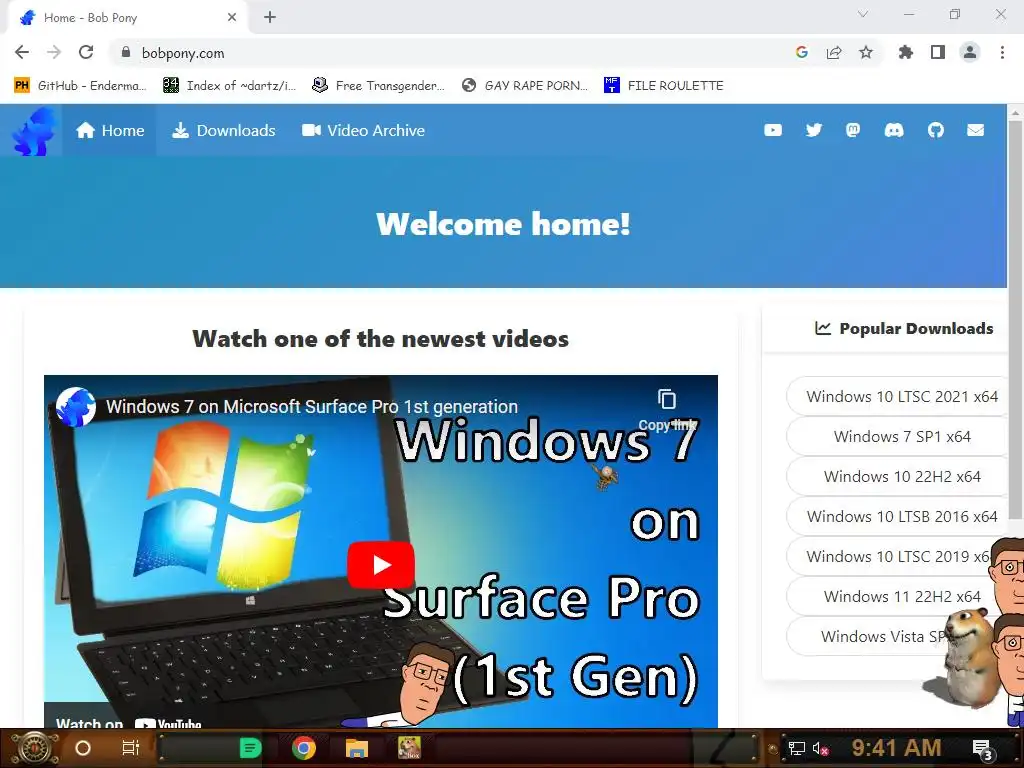Select the Home - Bob Pony tab
The image size is (1024, 768).
pos(127,18)
